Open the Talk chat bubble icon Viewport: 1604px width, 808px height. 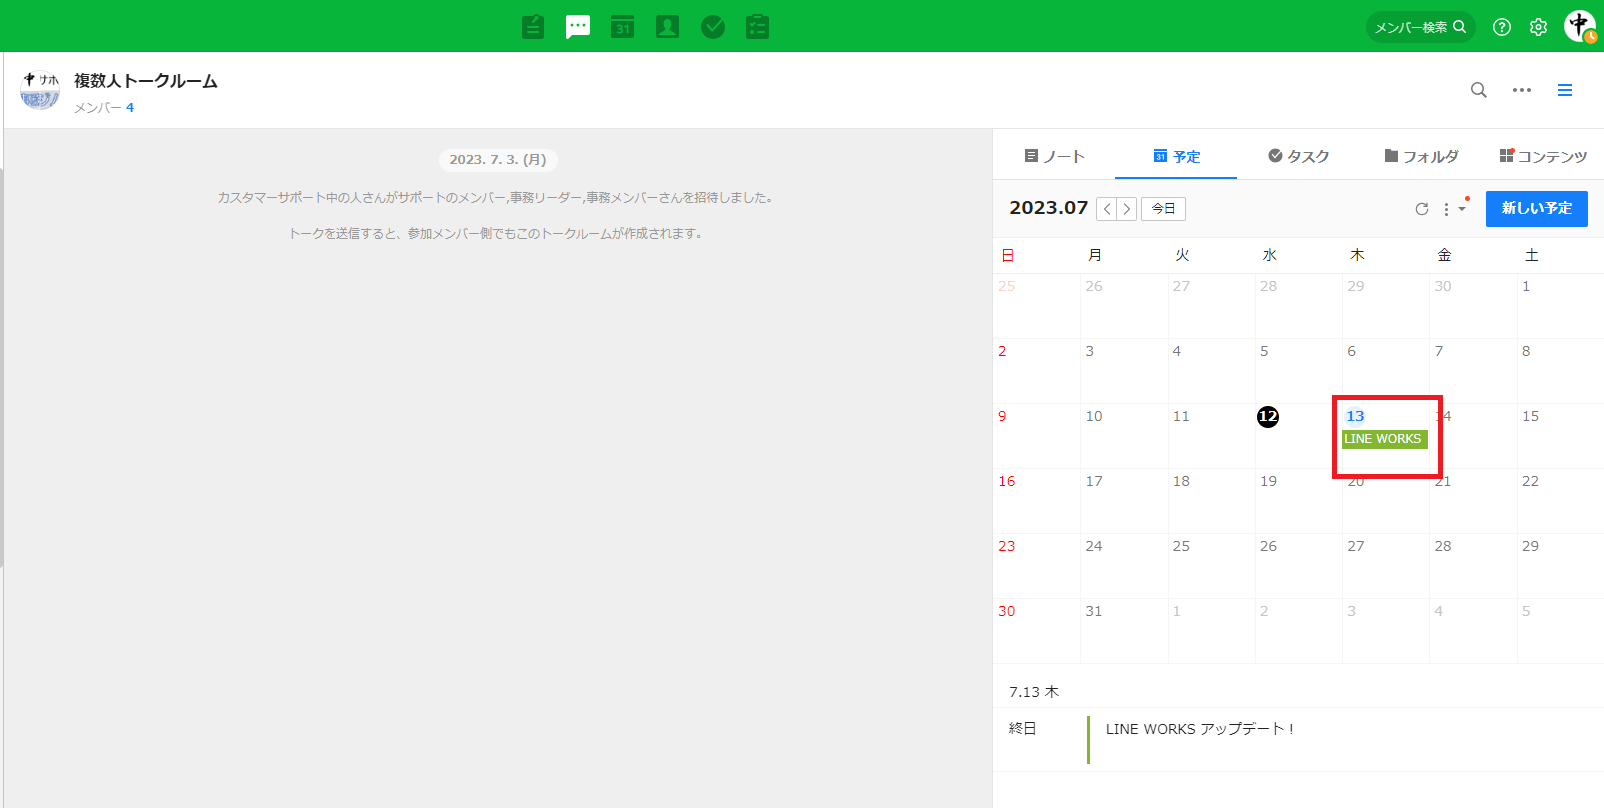tap(578, 27)
